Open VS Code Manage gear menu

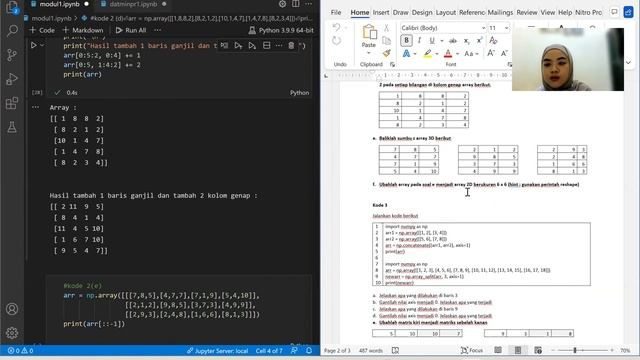(12, 333)
